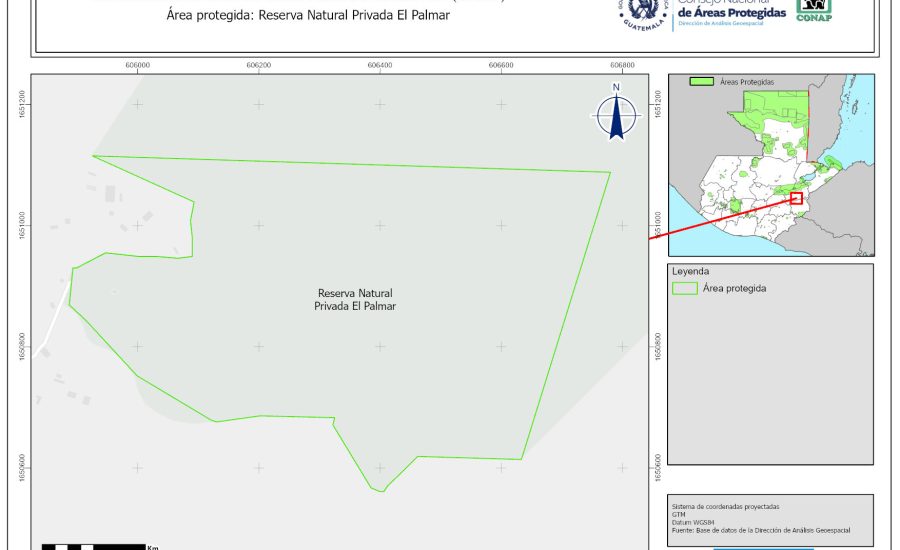Viewport: 900px width, 550px height.
Task: Click the Área protegida title text
Action: (307, 16)
